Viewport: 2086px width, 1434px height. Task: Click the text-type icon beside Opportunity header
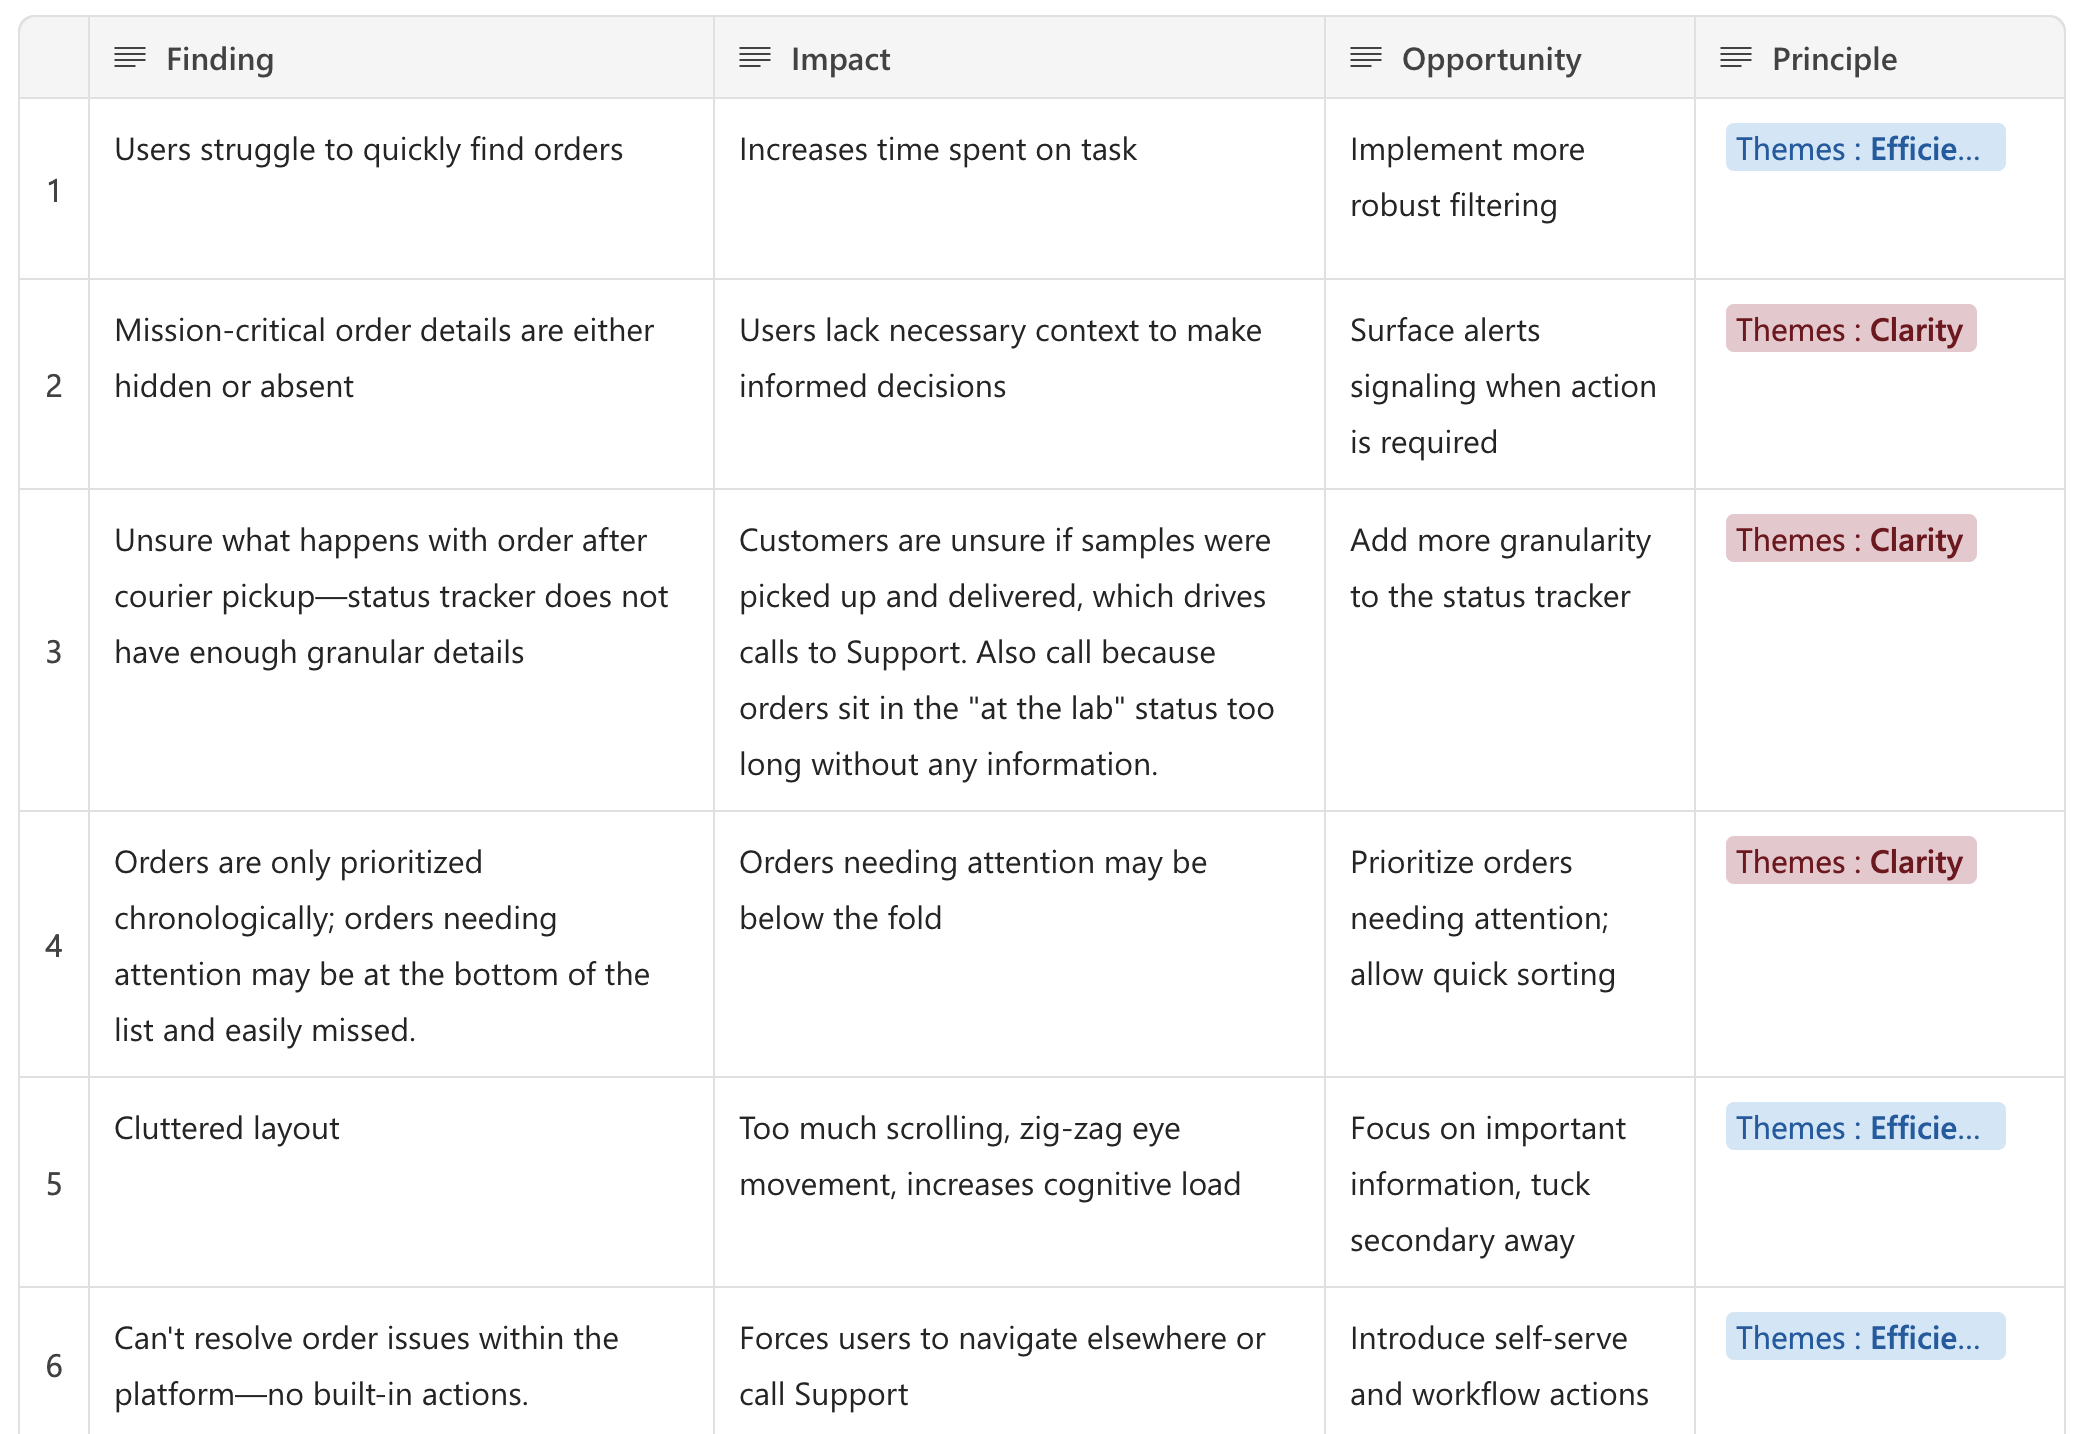pyautogui.click(x=1366, y=58)
